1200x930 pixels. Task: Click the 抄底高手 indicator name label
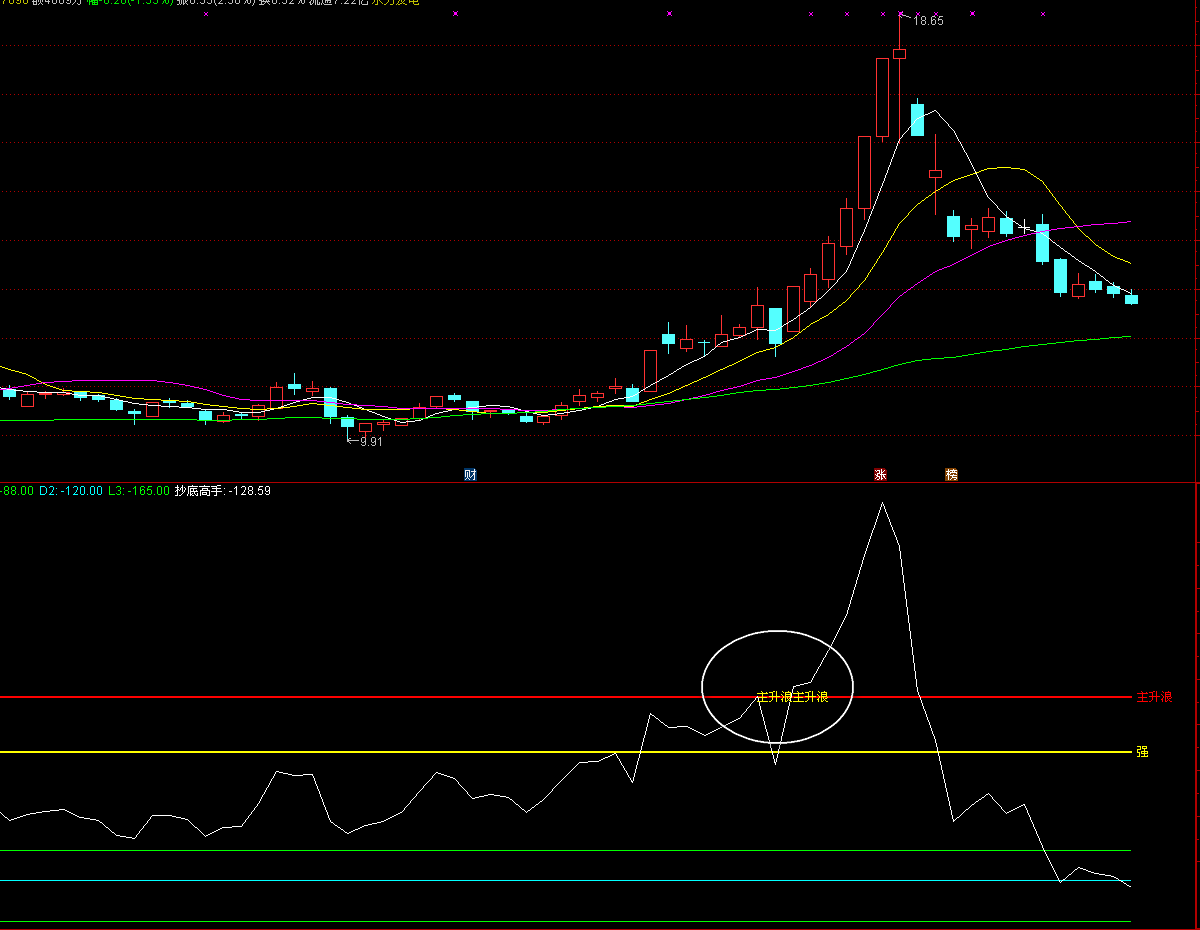(x=199, y=491)
